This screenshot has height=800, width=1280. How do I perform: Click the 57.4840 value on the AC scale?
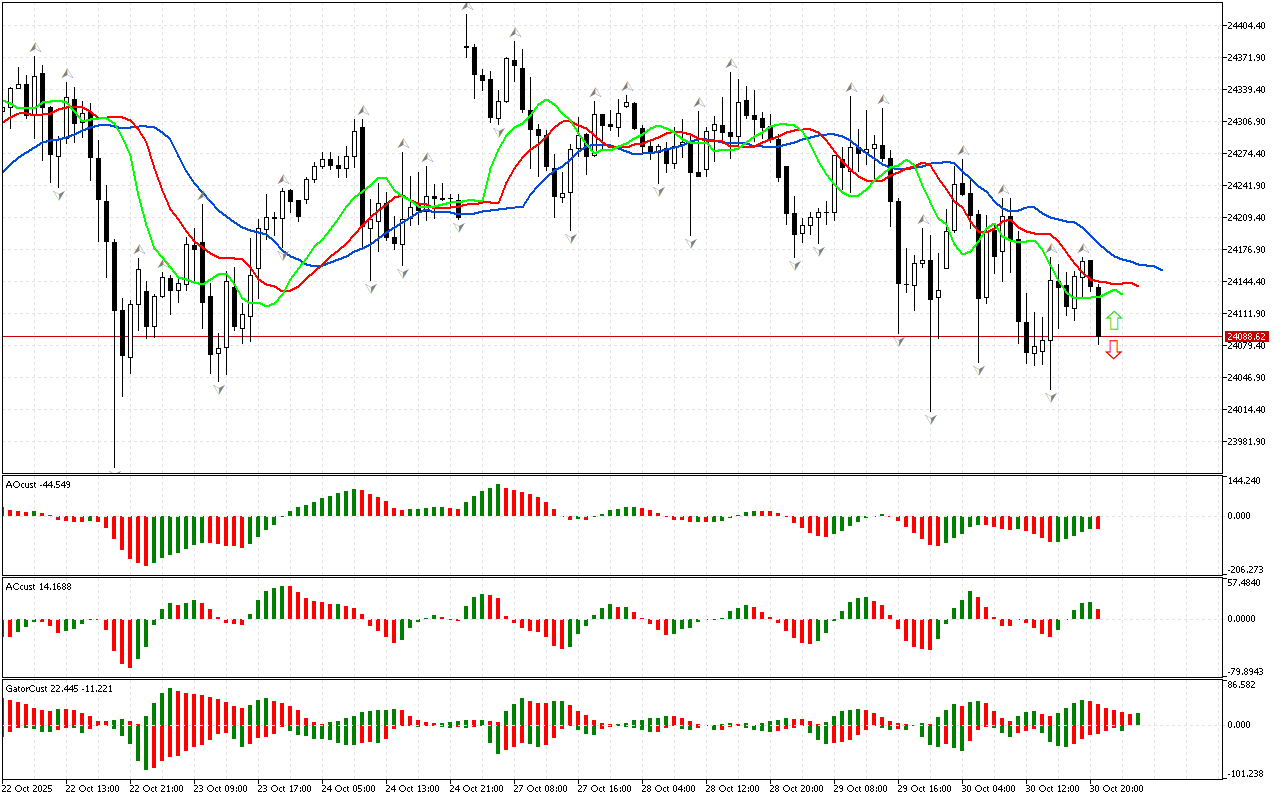[x=1246, y=582]
